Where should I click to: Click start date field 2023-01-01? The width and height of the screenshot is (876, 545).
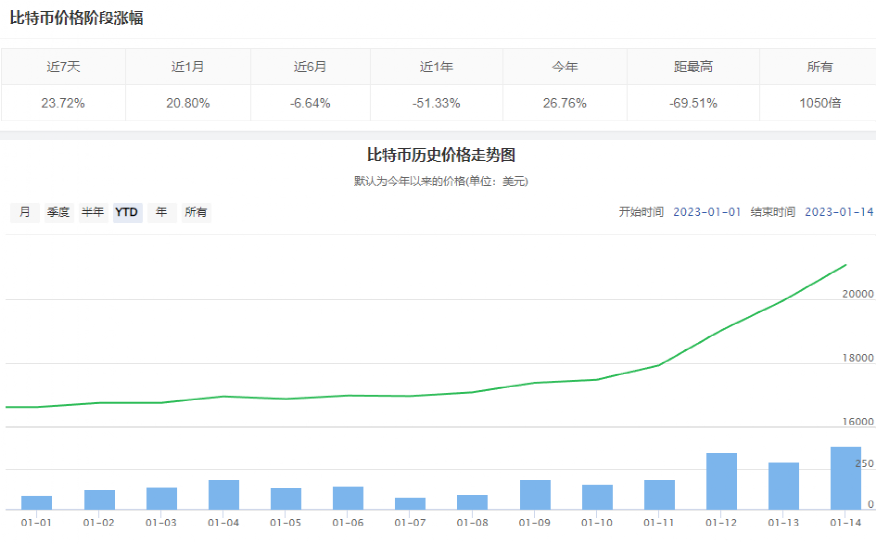707,212
